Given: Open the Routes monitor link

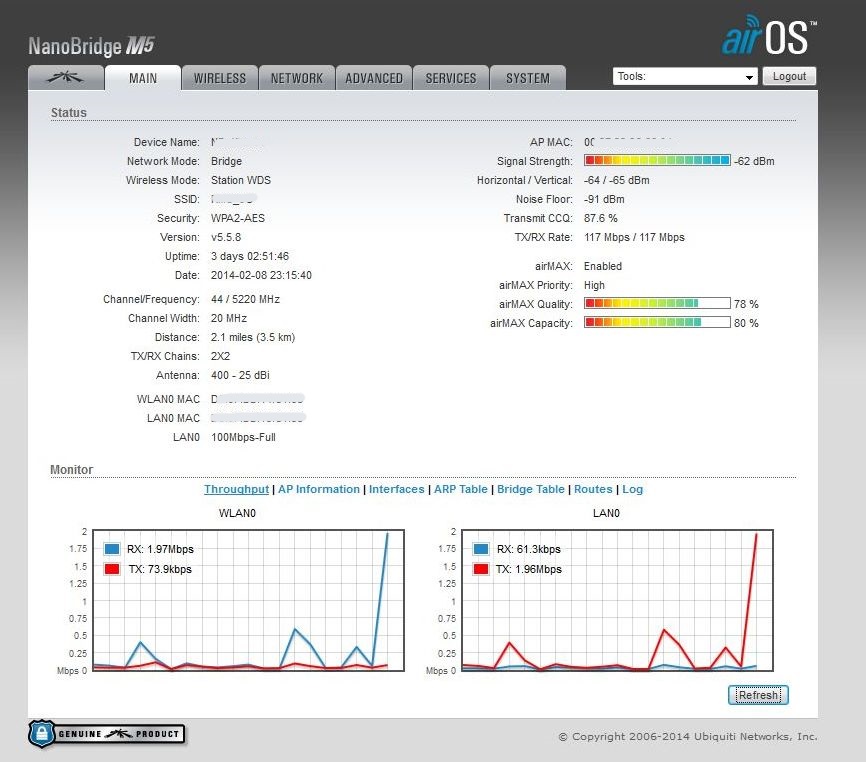Looking at the screenshot, I should click(x=593, y=489).
